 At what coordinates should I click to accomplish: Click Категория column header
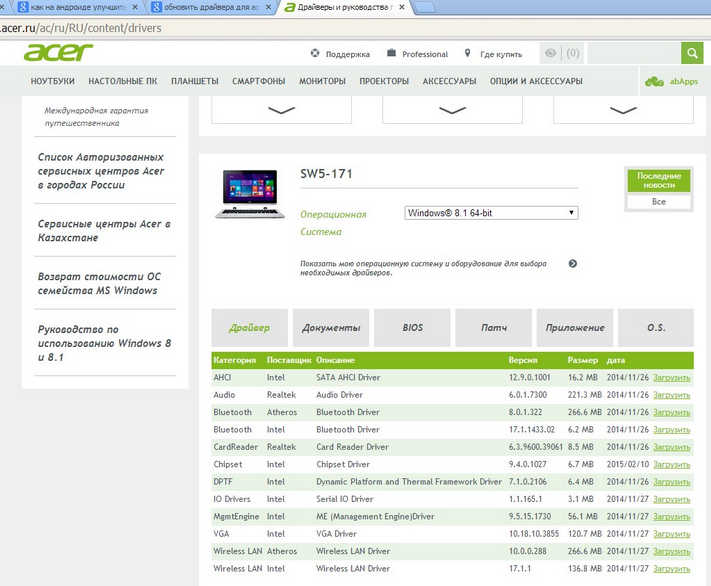(x=235, y=360)
